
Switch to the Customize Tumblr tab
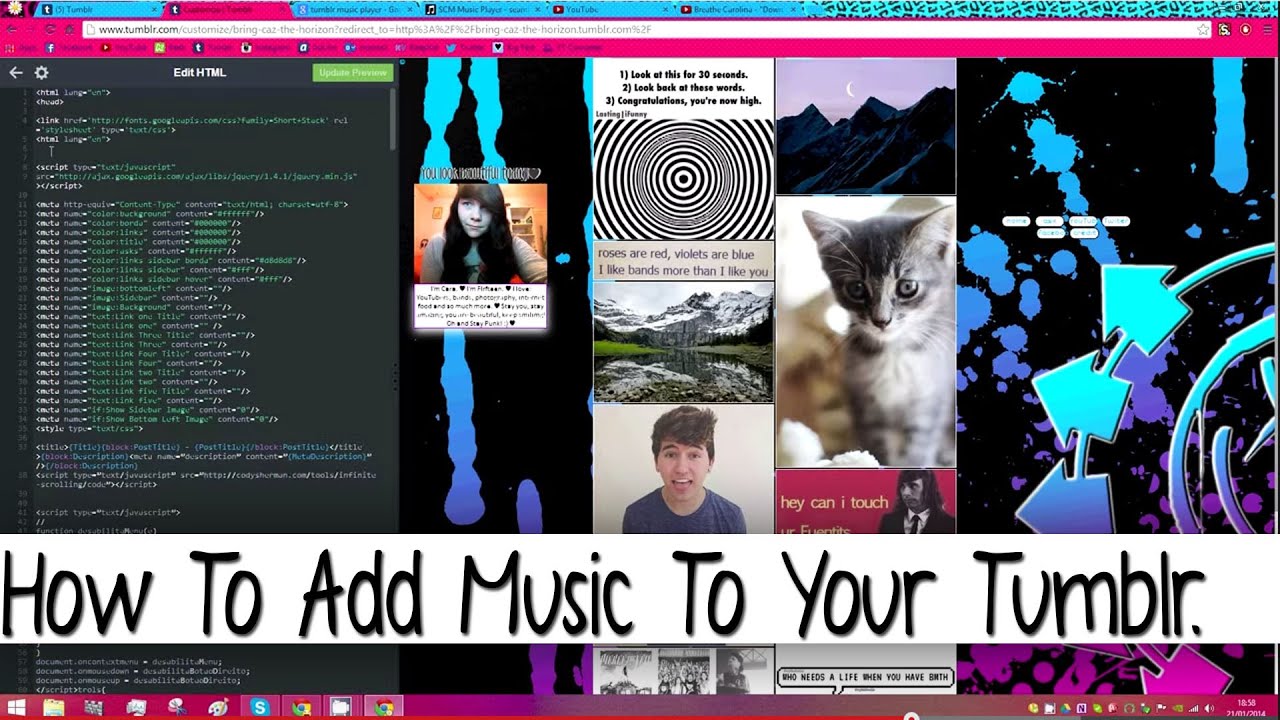(x=227, y=9)
